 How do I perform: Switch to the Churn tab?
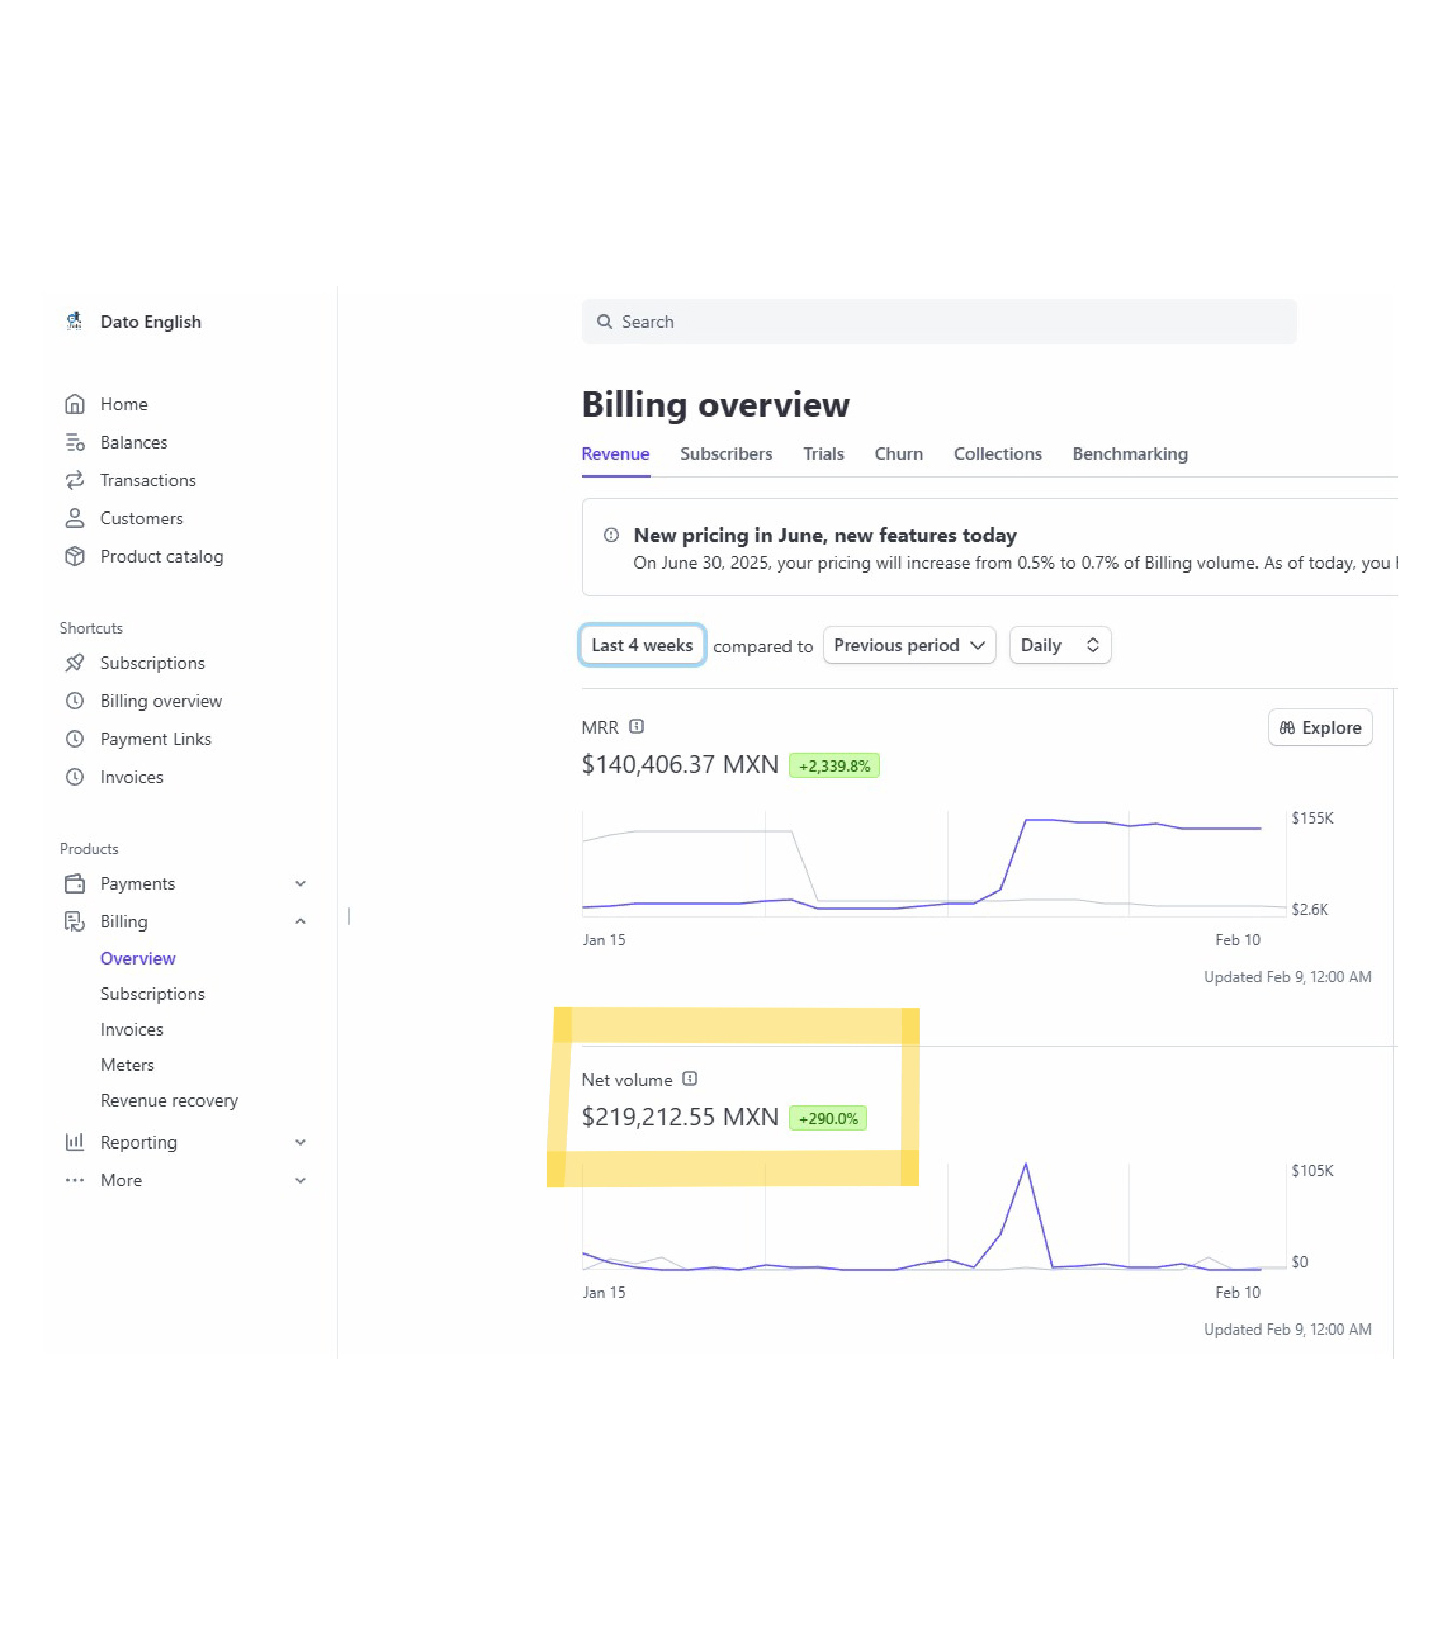click(x=899, y=454)
